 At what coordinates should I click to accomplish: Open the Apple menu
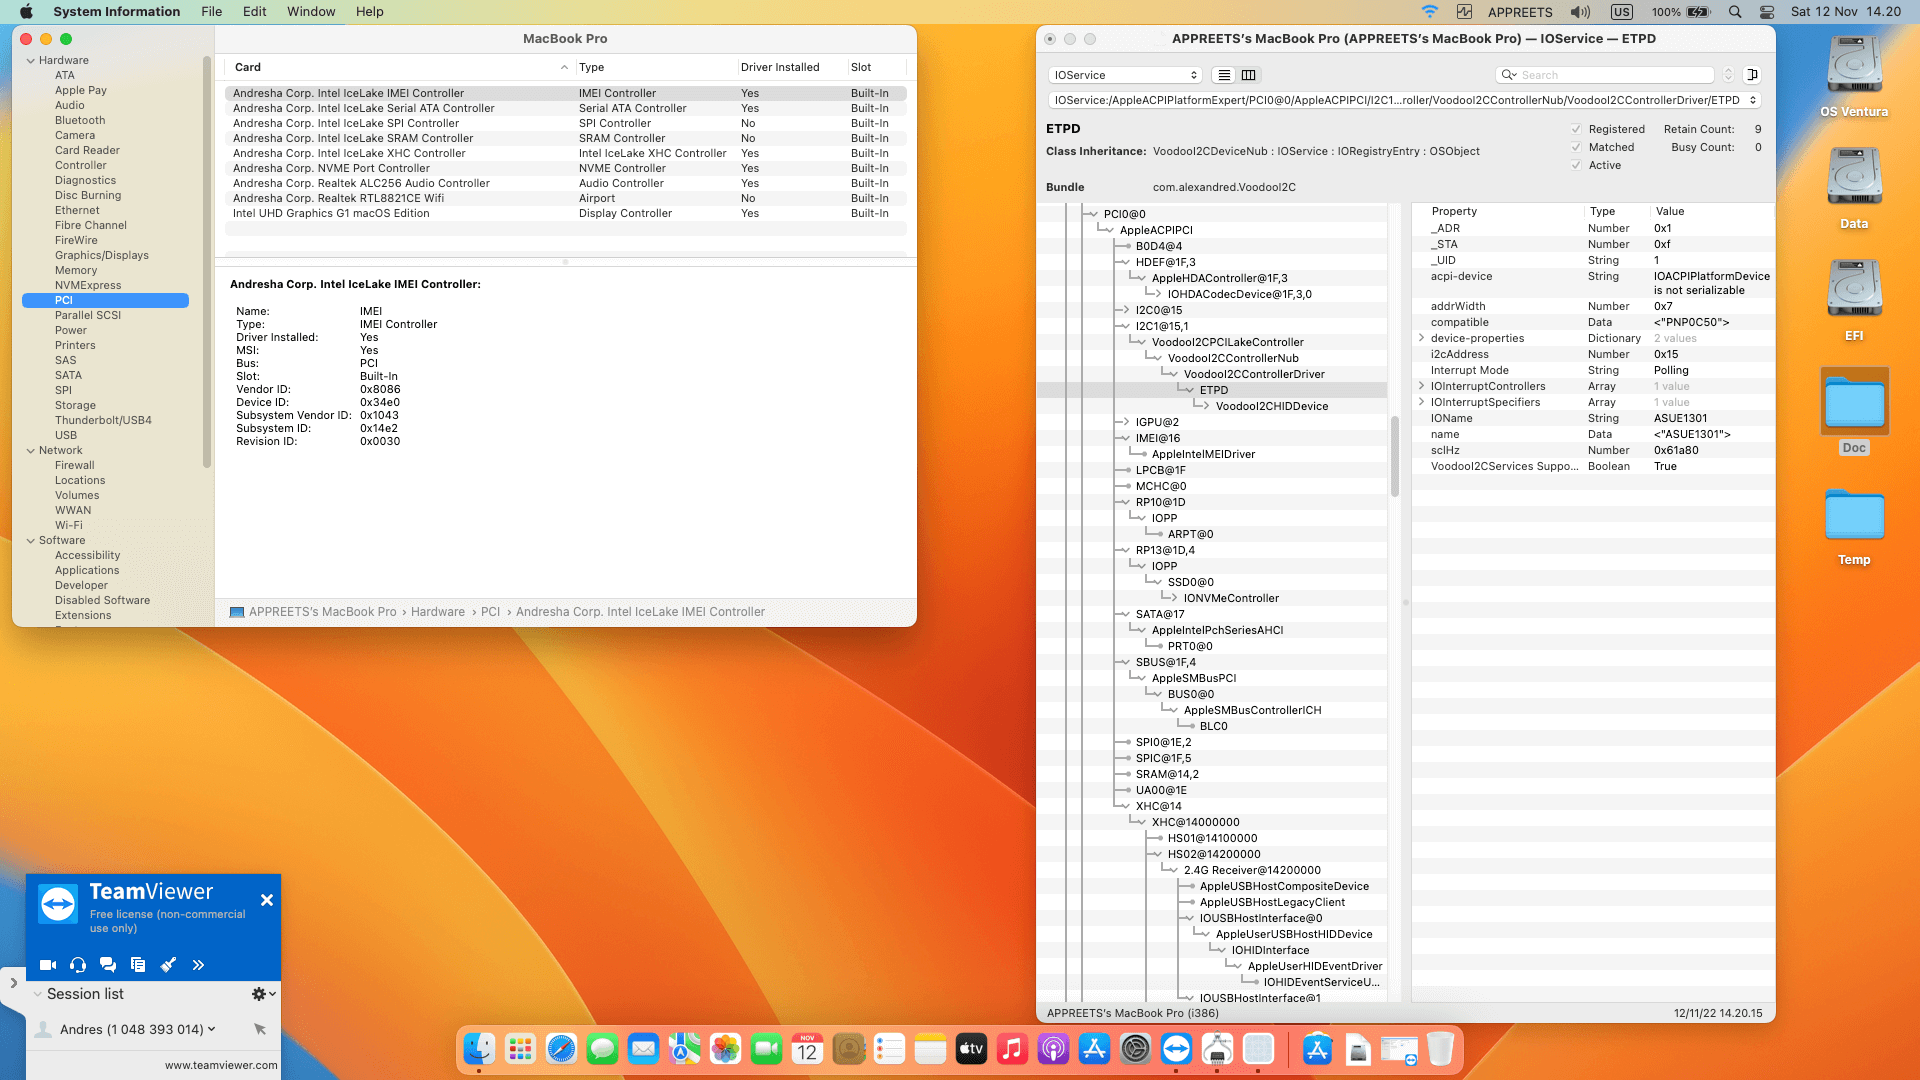(26, 12)
